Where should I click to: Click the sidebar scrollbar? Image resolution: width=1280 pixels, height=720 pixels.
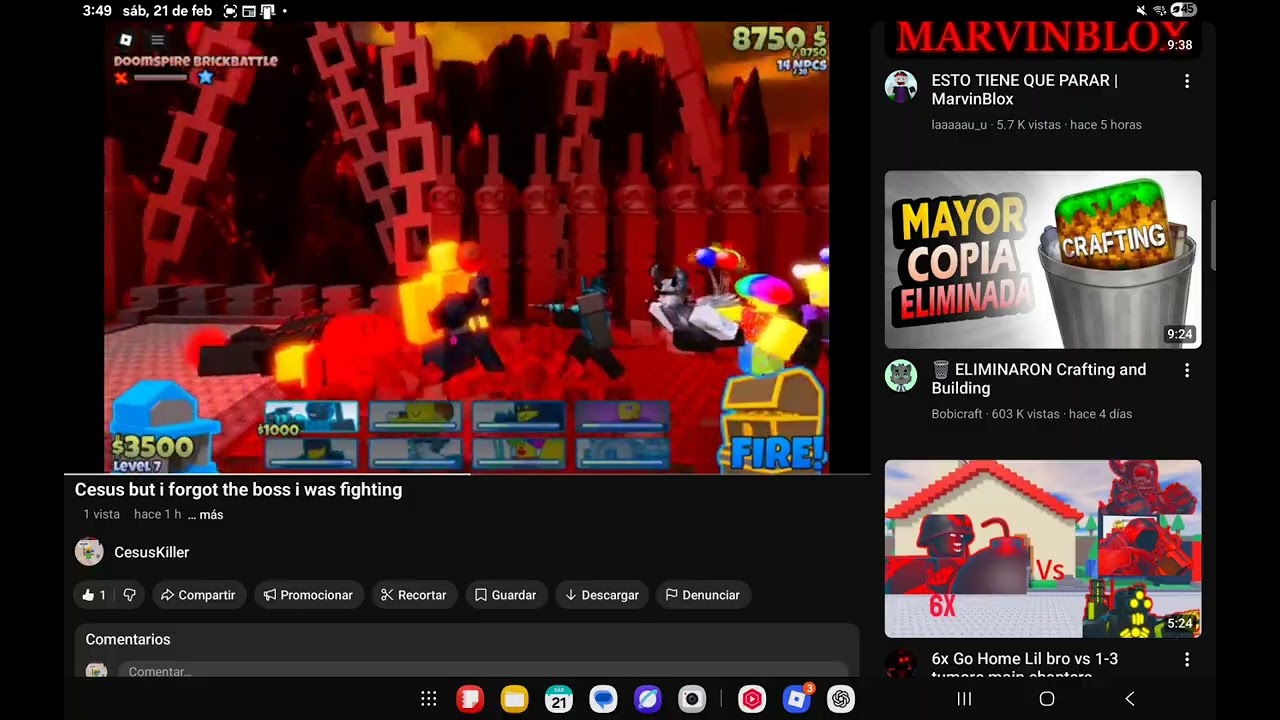point(1213,235)
